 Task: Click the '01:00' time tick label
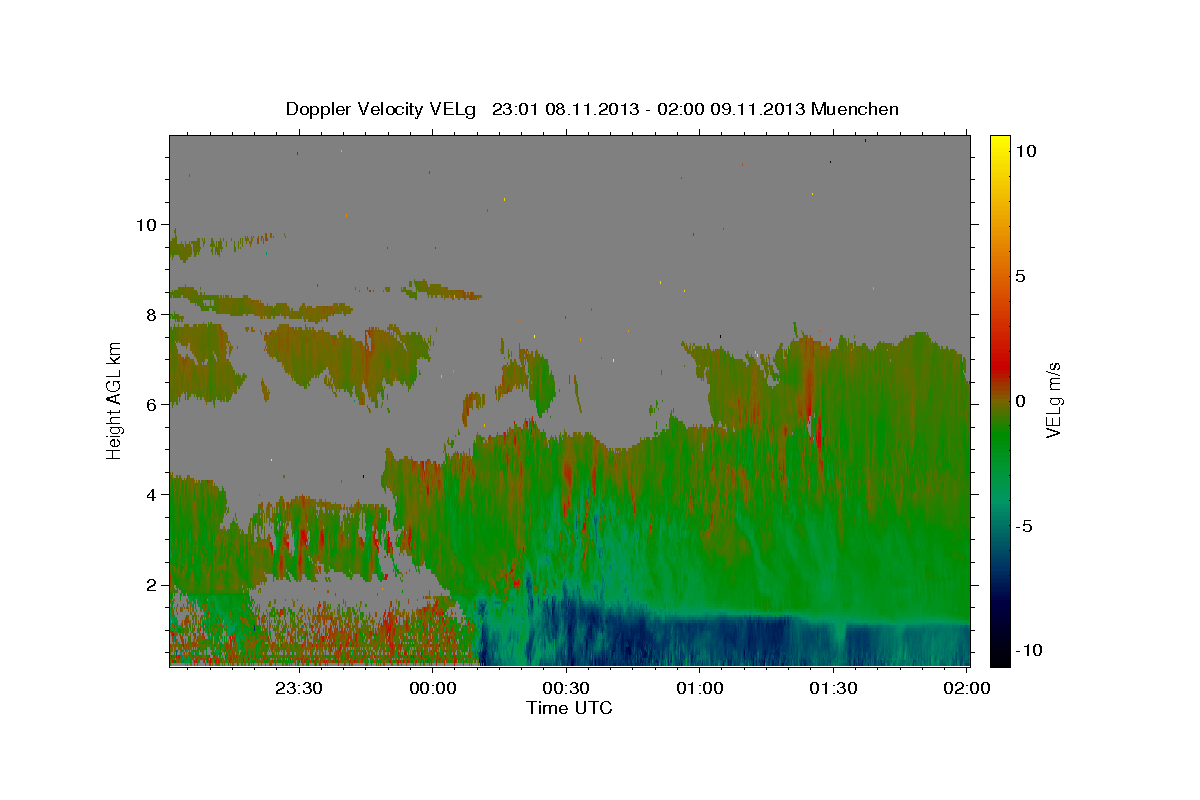pos(700,688)
